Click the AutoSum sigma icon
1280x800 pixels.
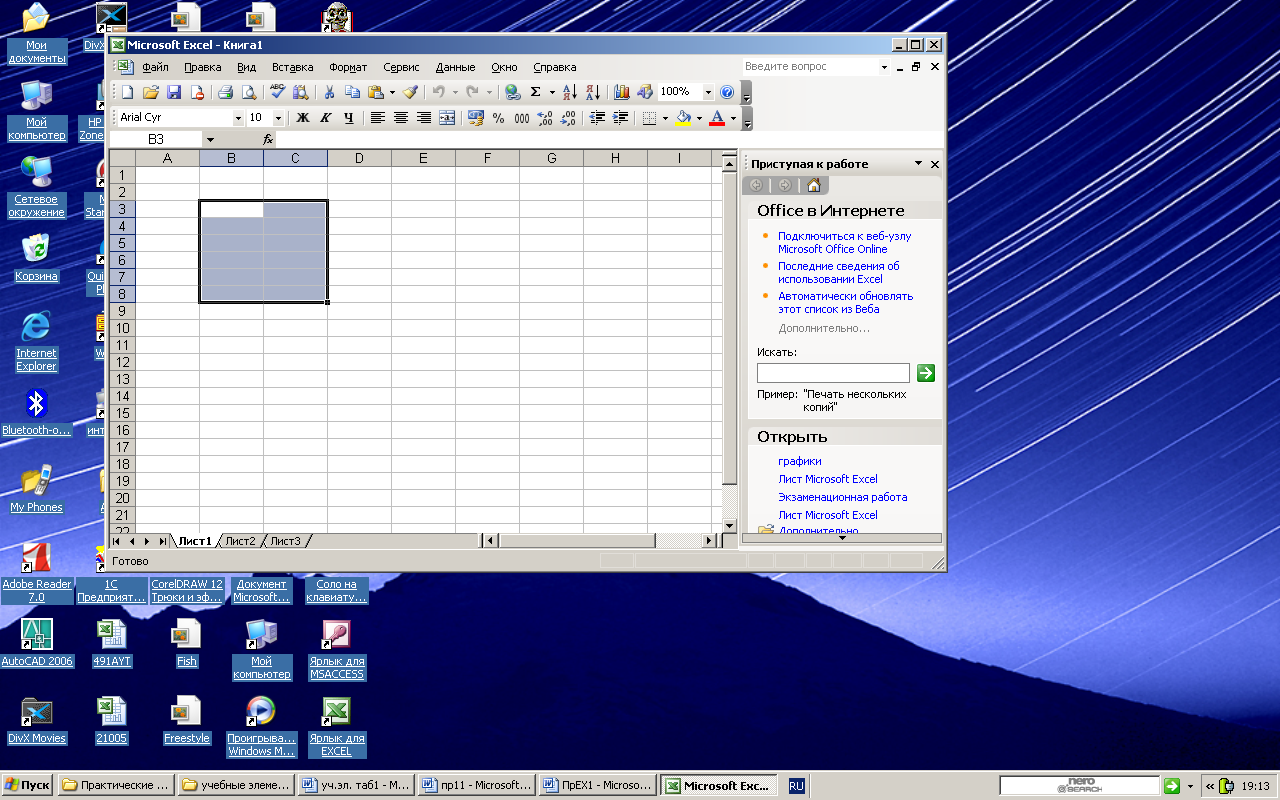535,92
